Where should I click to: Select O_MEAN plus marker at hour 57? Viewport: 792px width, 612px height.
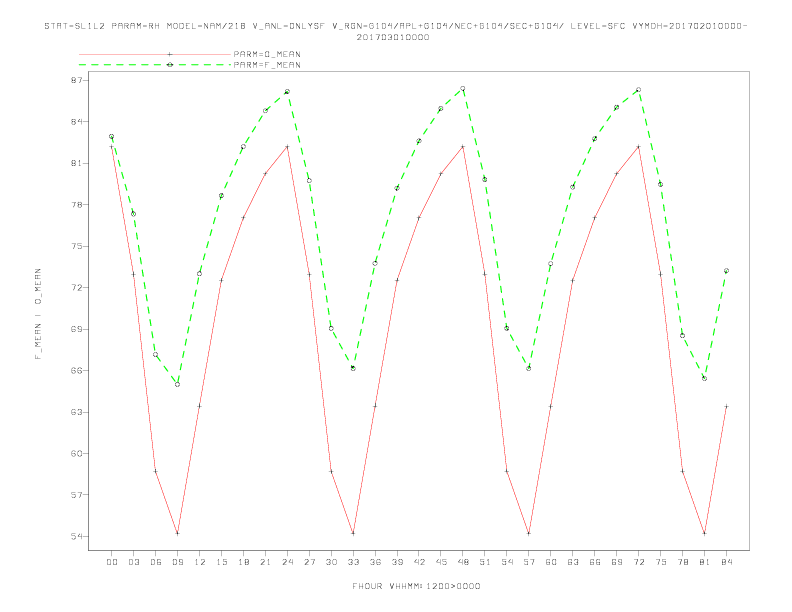(x=529, y=533)
